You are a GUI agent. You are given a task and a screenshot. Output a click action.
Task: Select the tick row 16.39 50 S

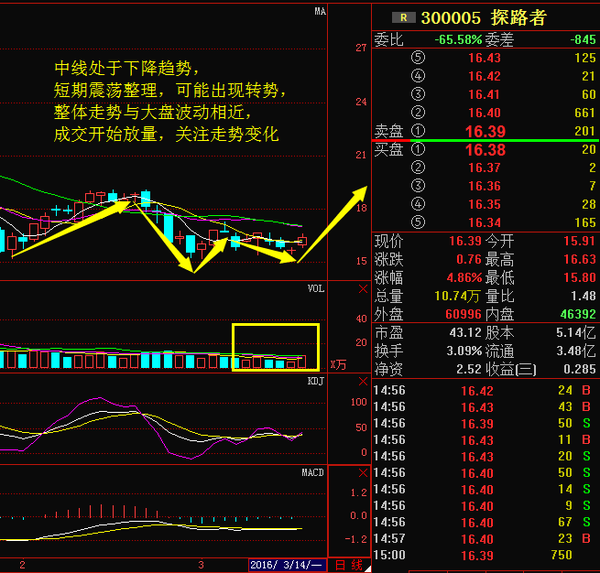tap(485, 423)
